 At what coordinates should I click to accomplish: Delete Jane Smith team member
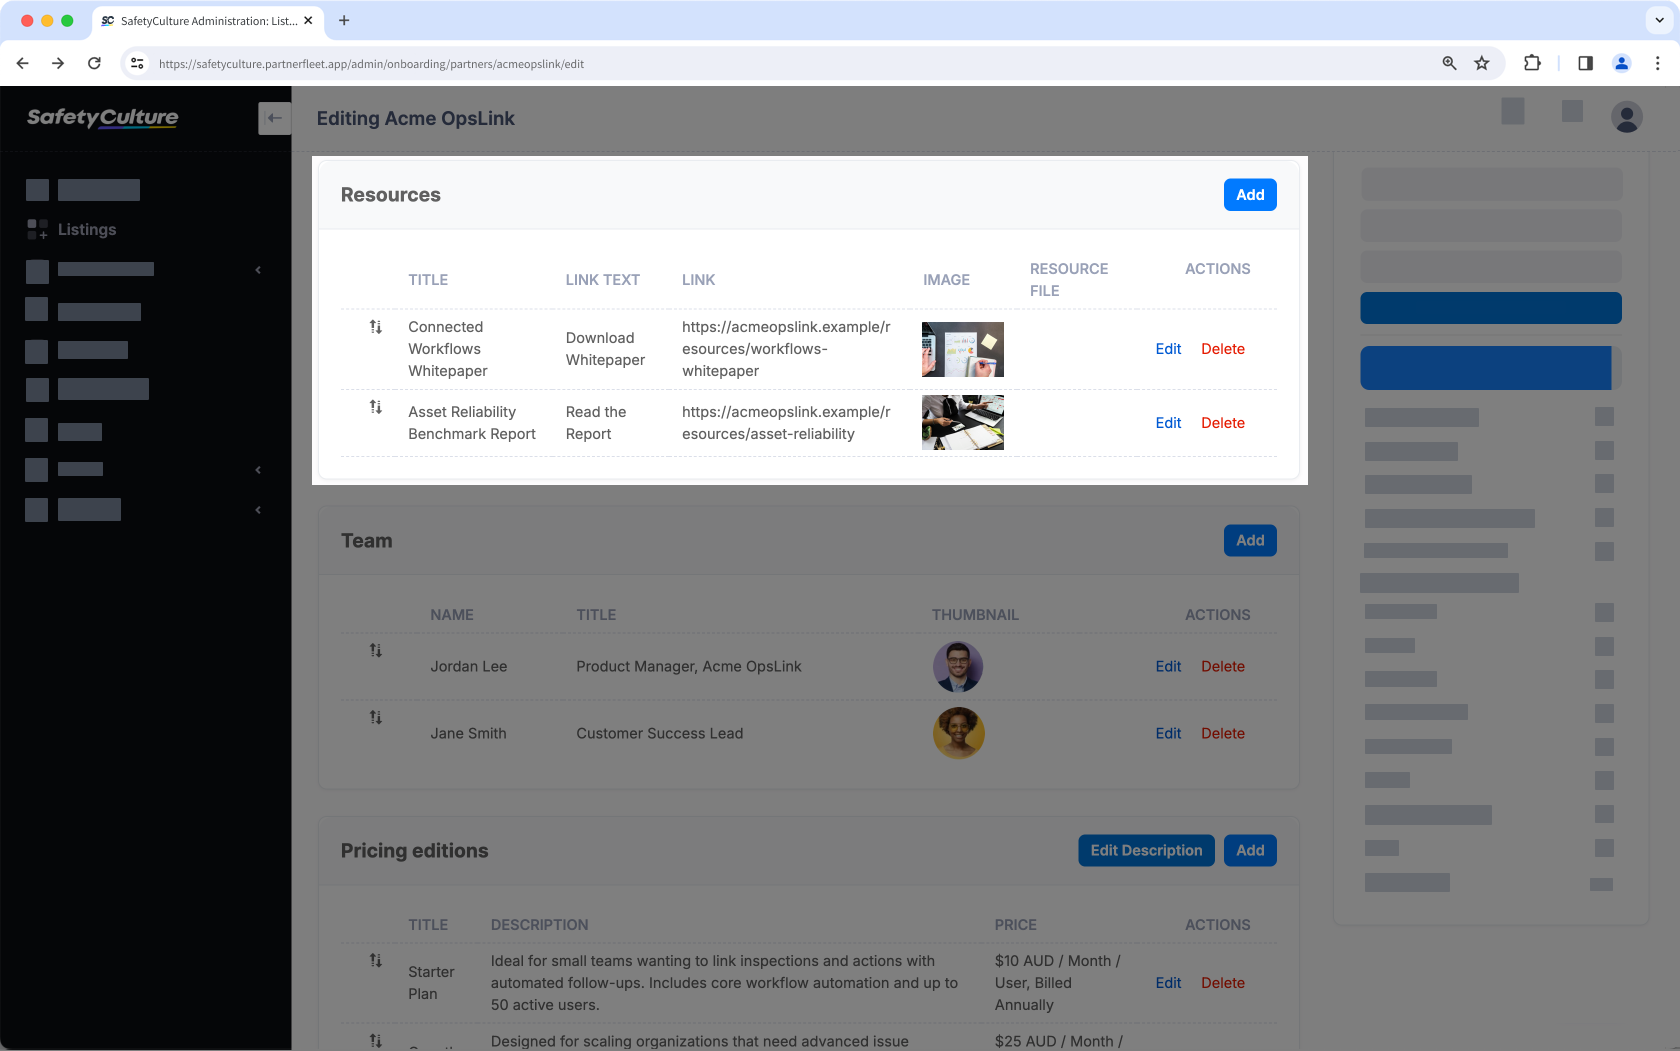pos(1223,733)
